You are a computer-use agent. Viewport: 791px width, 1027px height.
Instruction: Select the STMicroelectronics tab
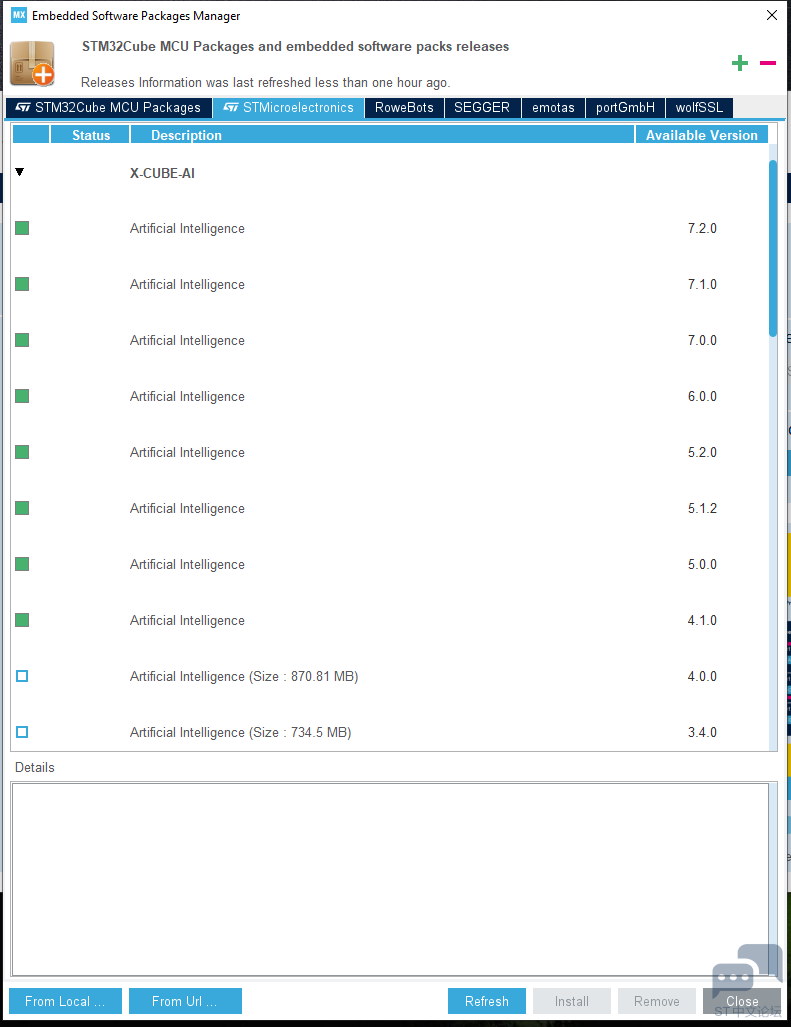click(x=289, y=107)
